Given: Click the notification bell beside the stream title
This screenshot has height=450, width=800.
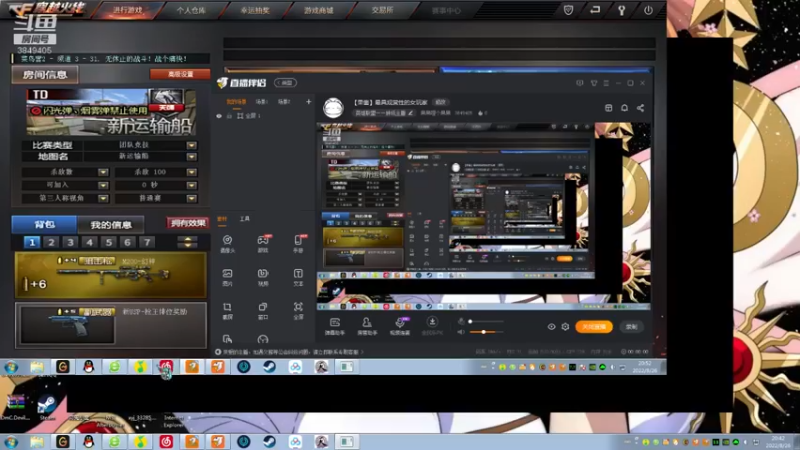Looking at the screenshot, I should tap(624, 108).
